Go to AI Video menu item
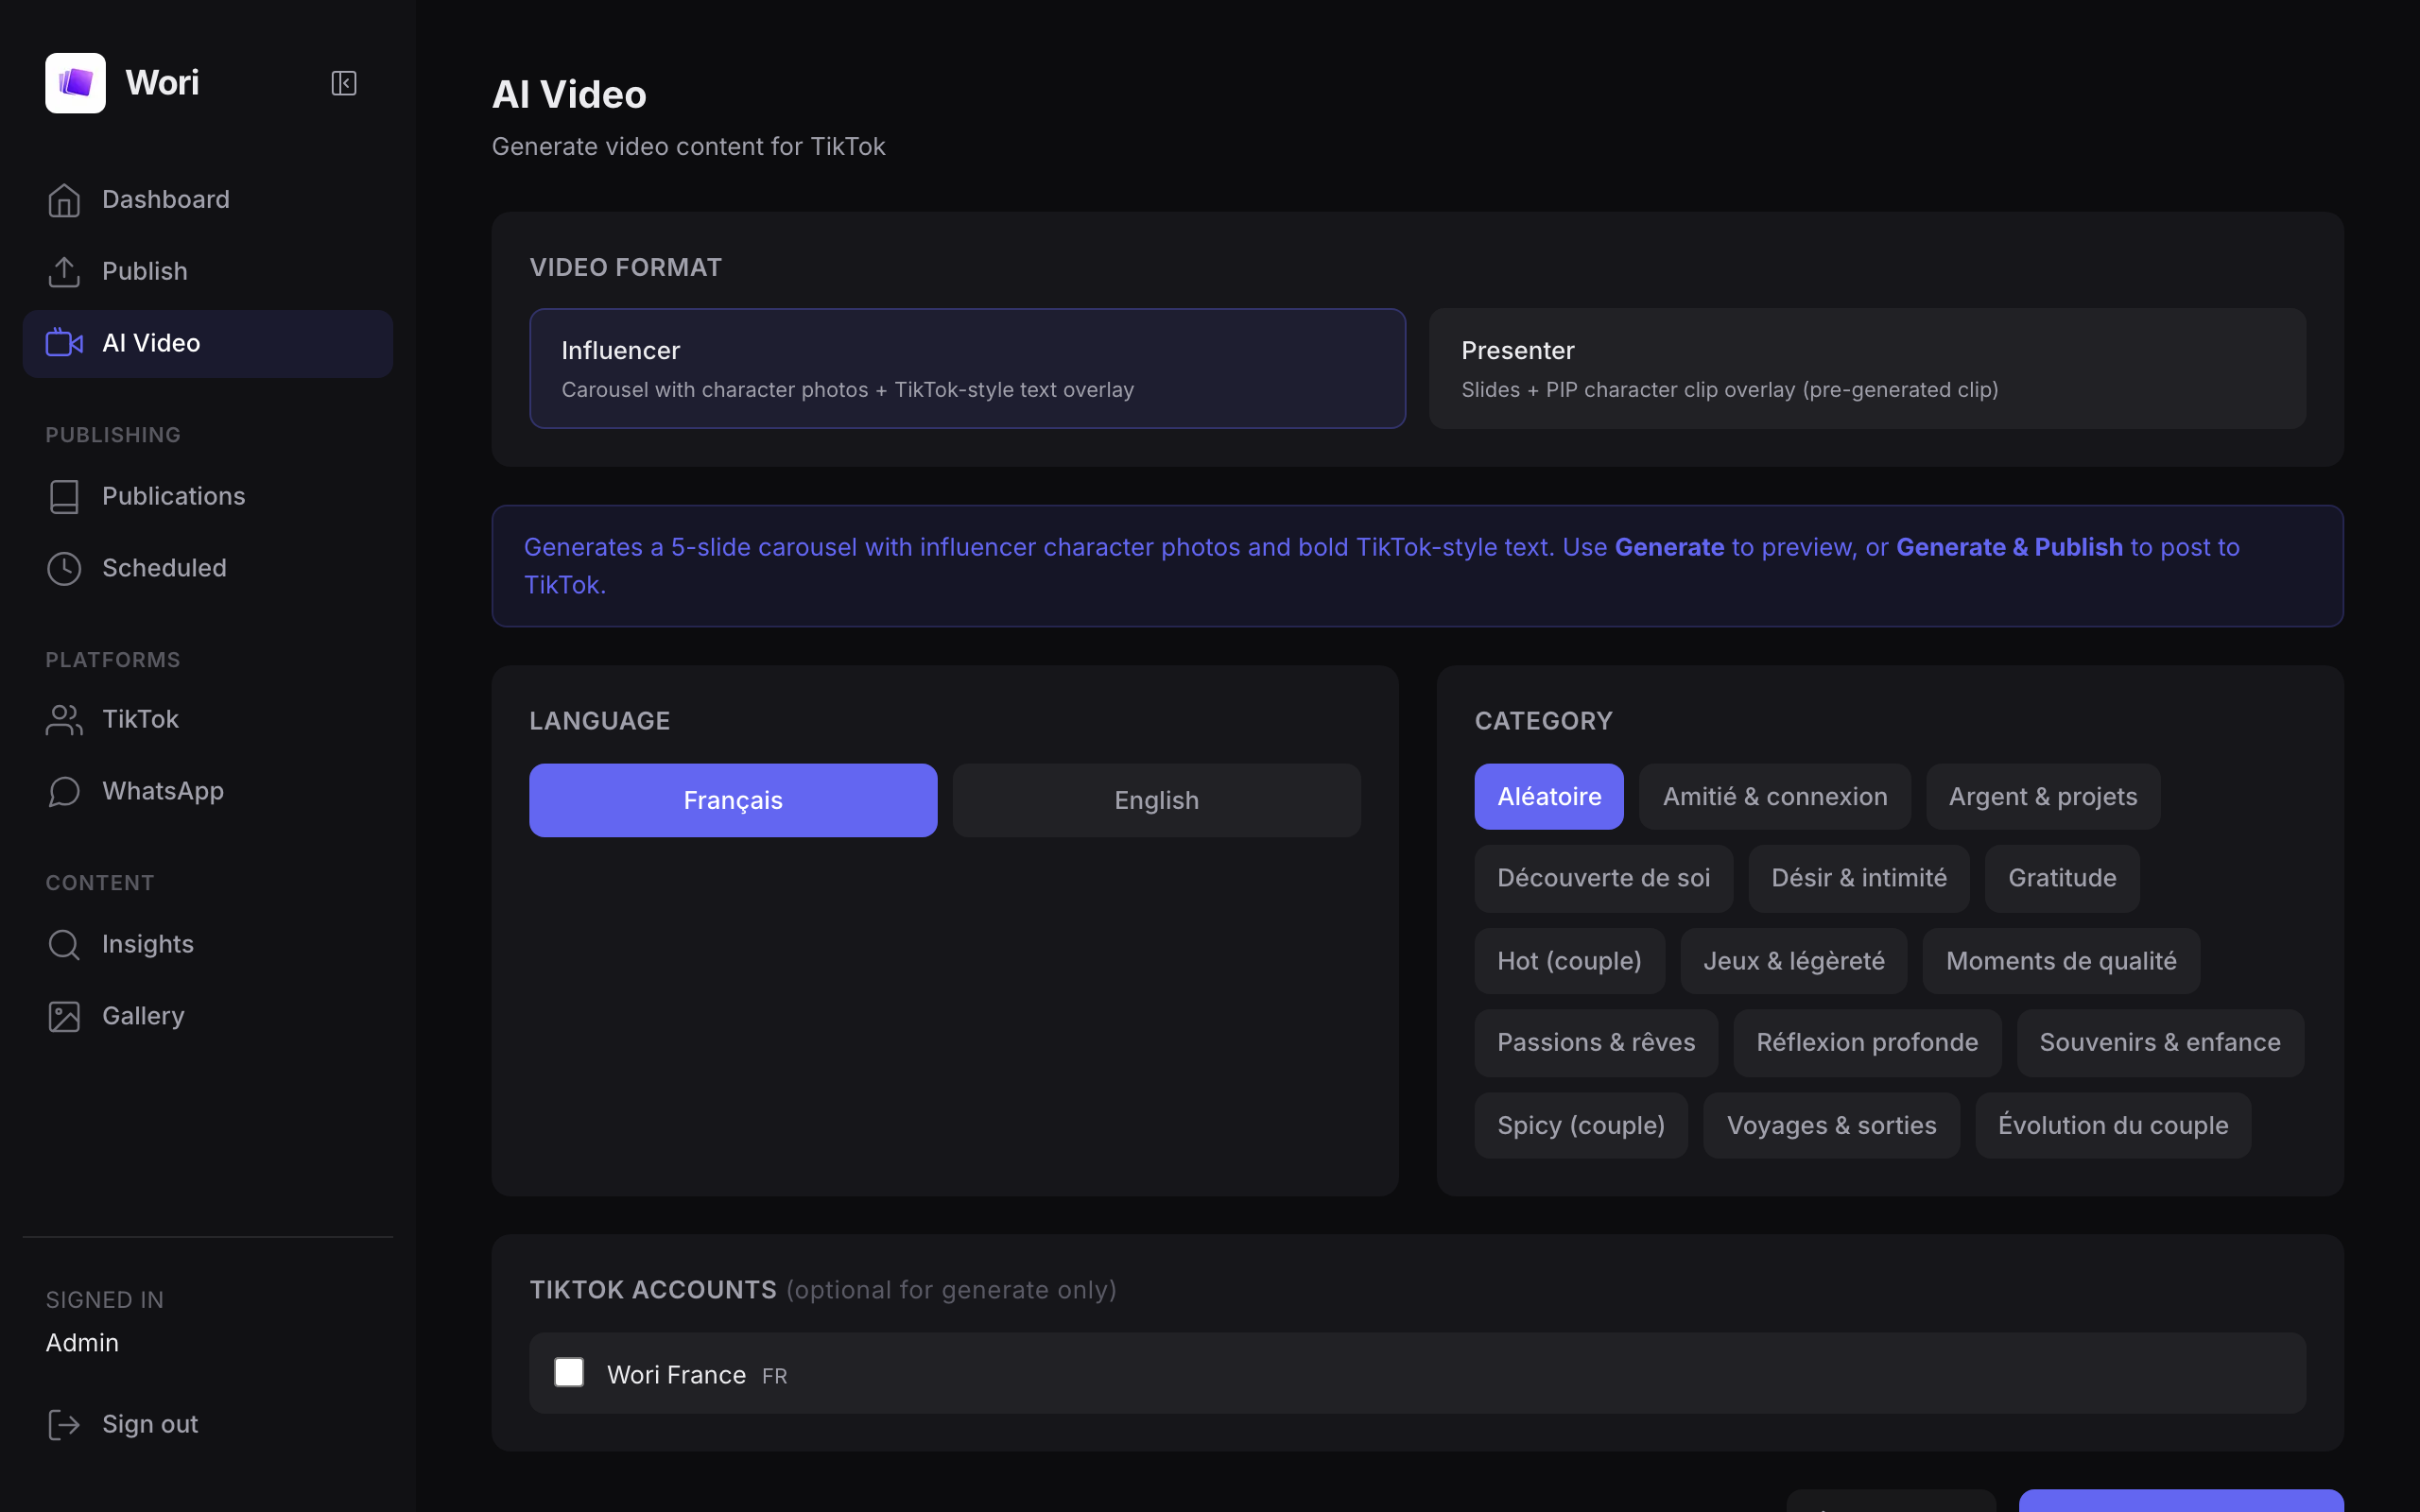This screenshot has height=1512, width=2420. coord(151,344)
